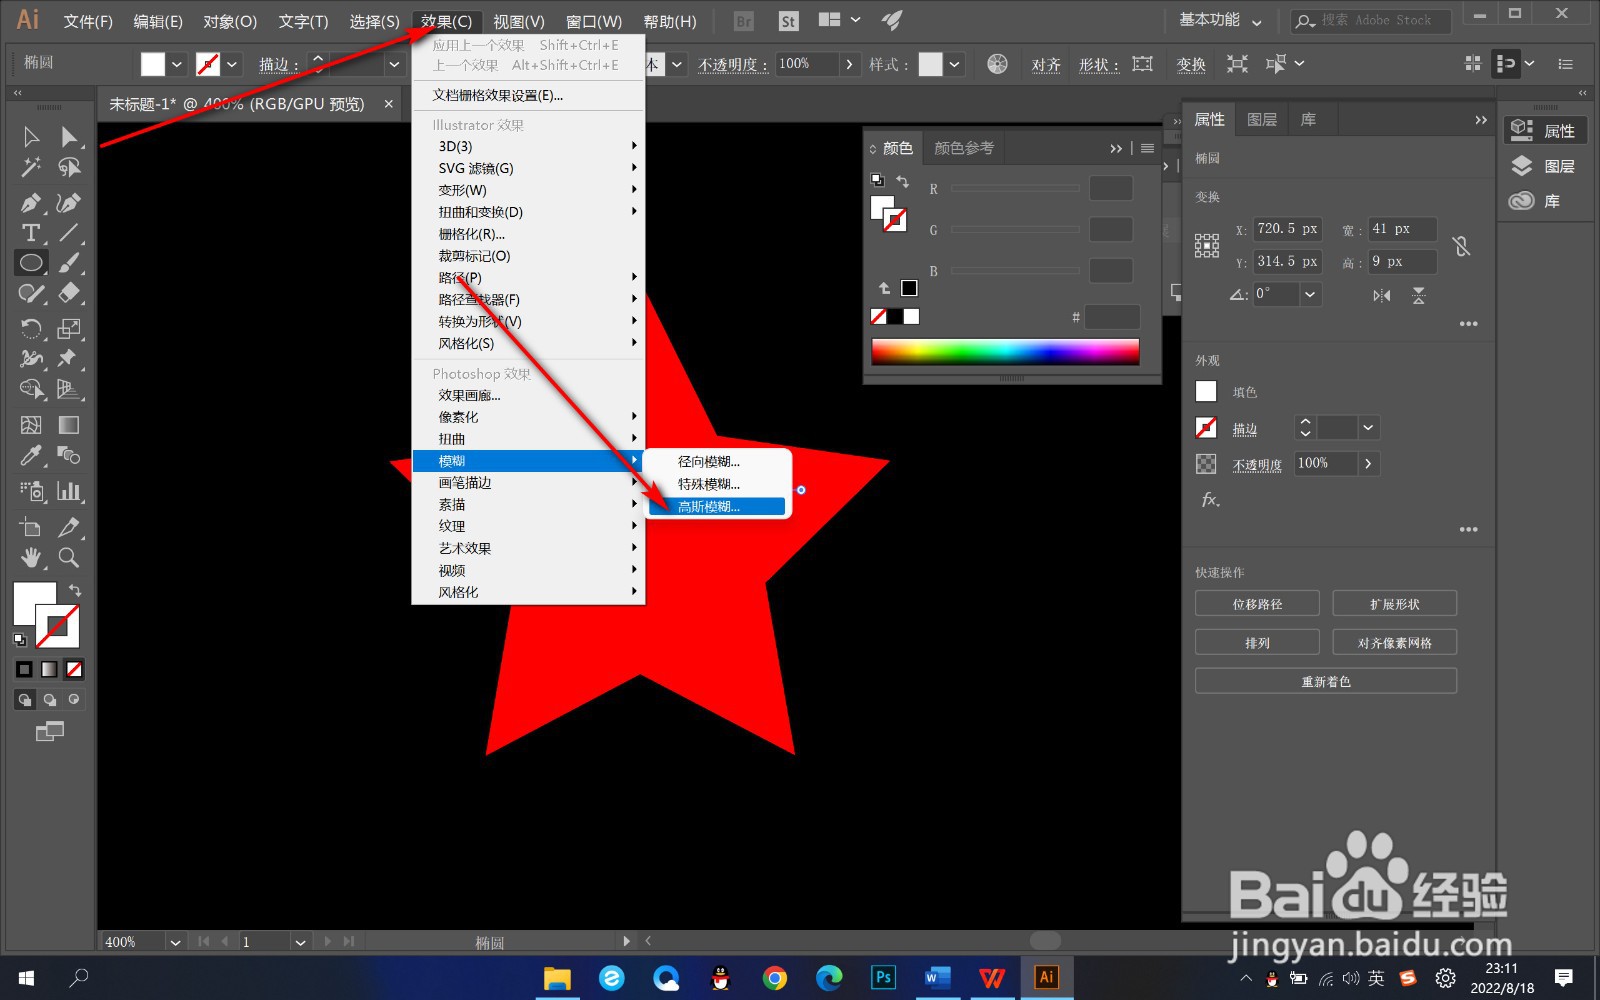
Task: Choose the Lasso tool
Action: 69,167
